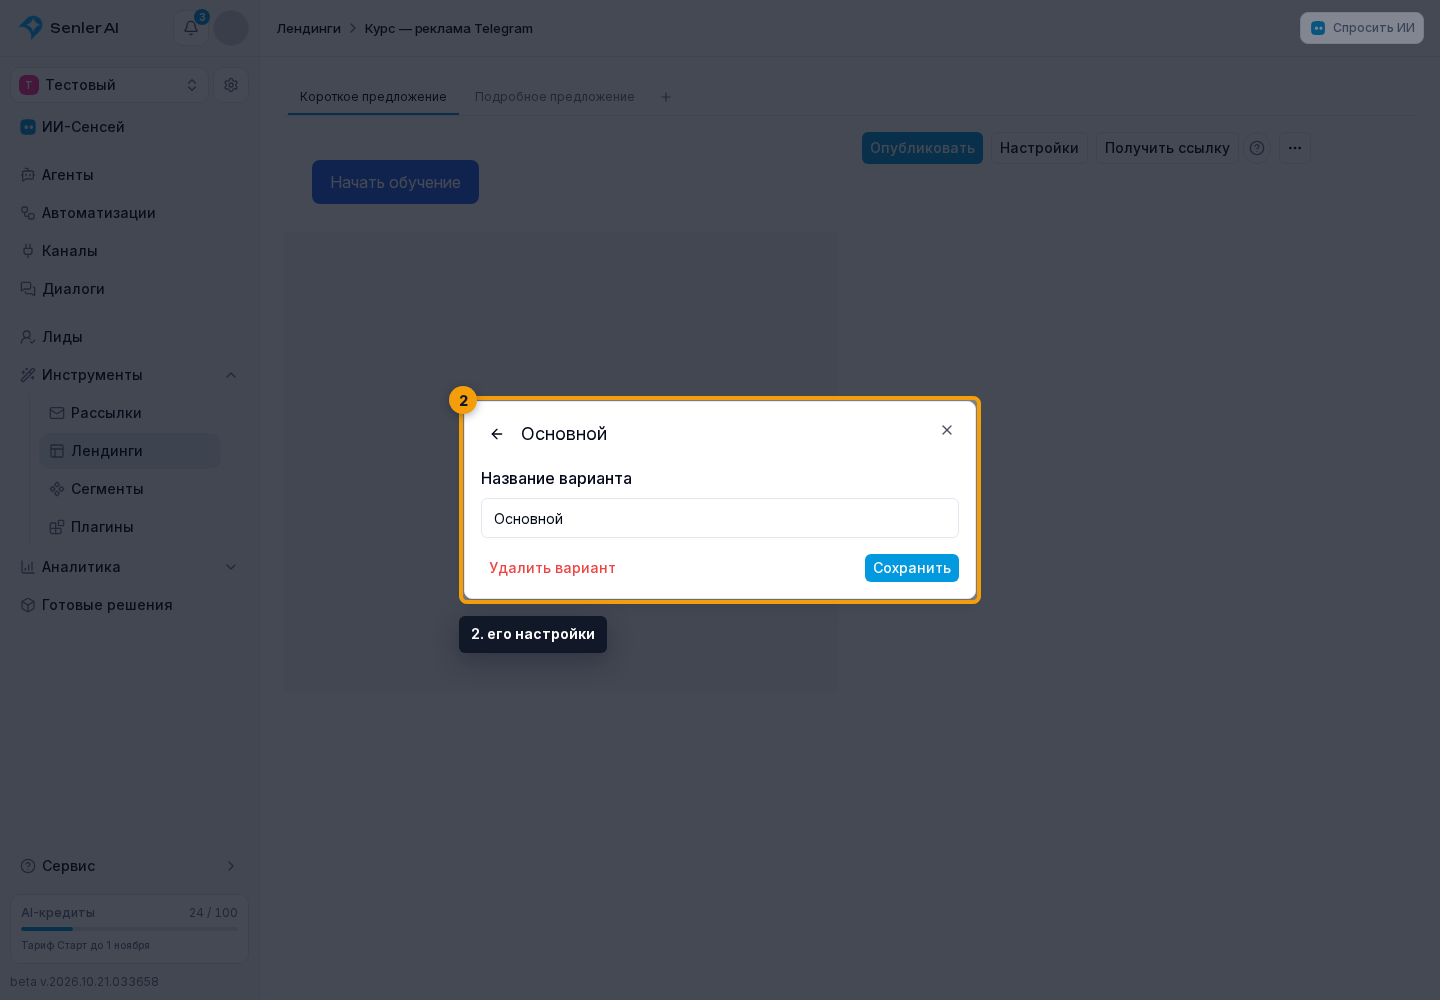Open the user avatar menu

[231, 28]
